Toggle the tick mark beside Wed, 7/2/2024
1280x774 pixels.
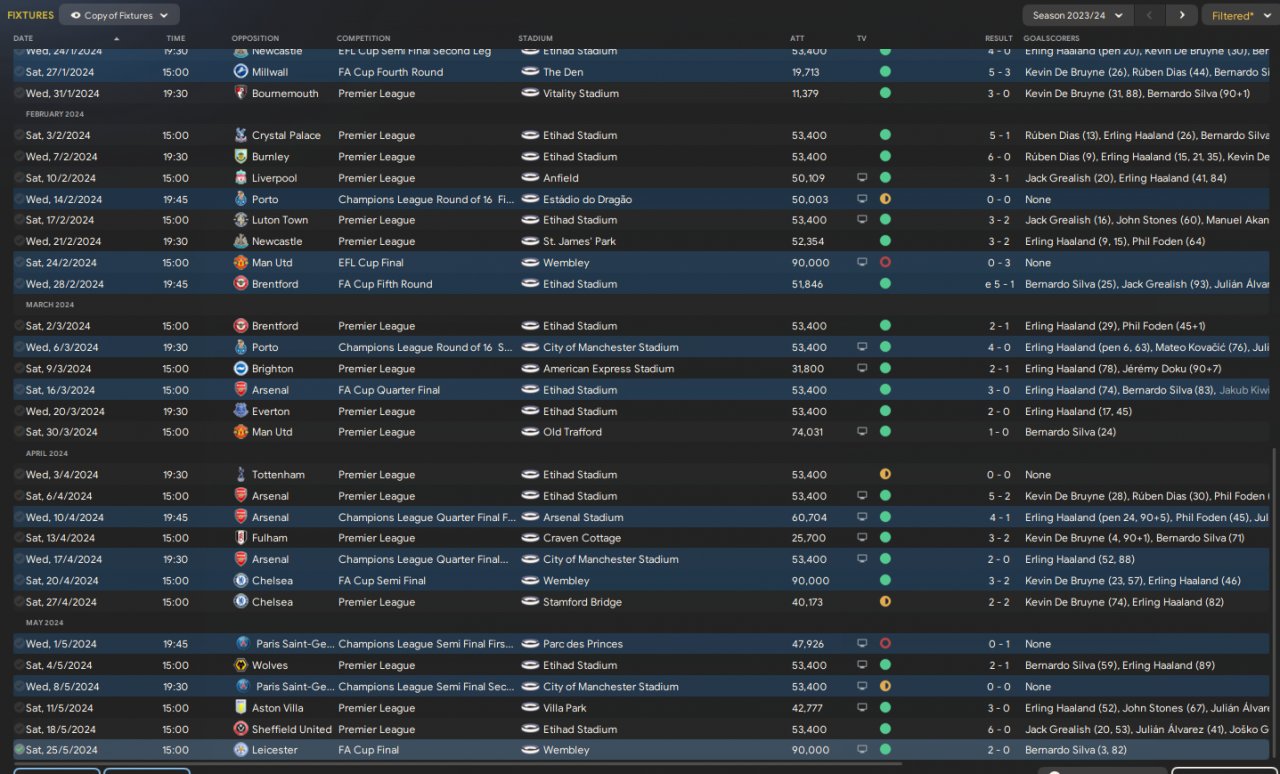pos(19,157)
